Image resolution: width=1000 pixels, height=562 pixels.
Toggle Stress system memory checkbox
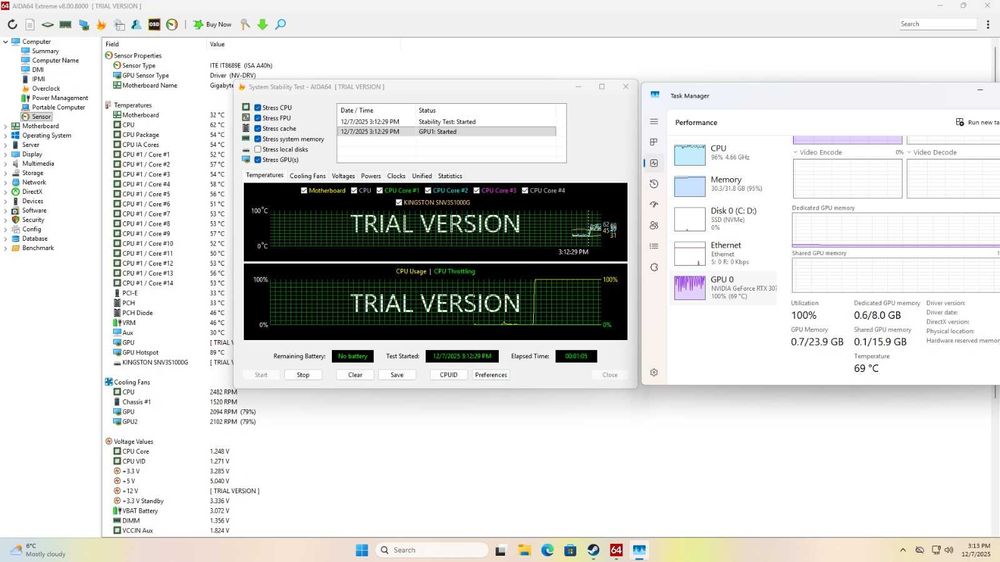258,139
